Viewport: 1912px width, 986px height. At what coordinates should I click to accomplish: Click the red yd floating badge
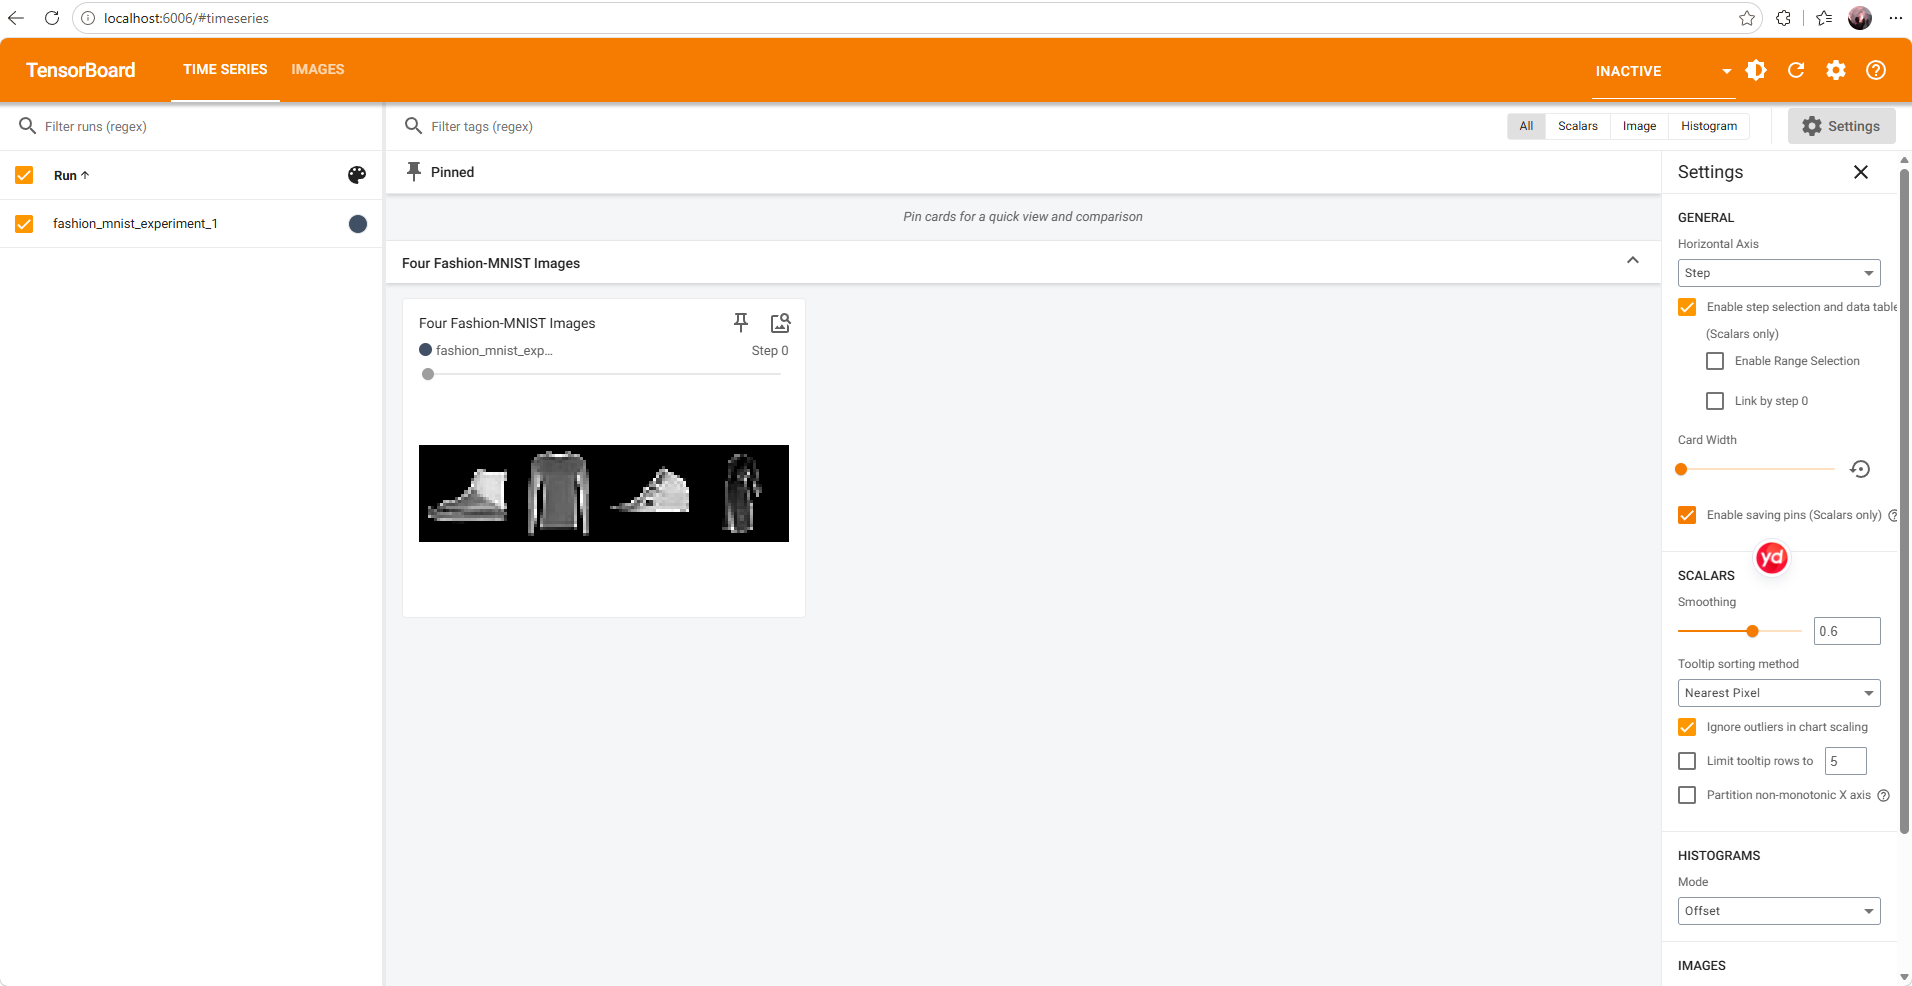coord(1772,558)
